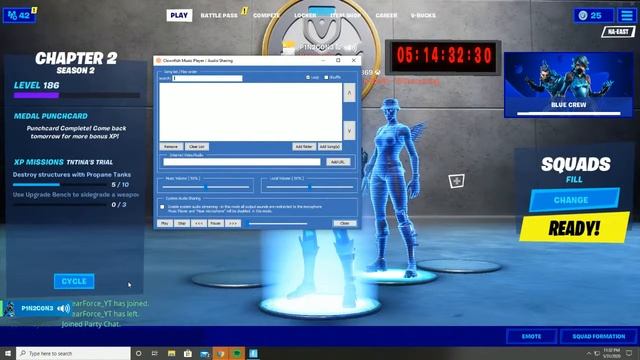Click the Clownfish title bar app icon
Viewport: 640px width, 360px height.
click(x=158, y=60)
